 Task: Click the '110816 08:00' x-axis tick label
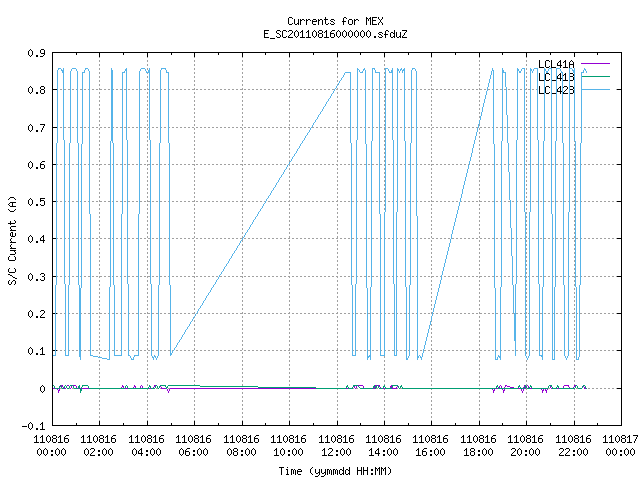pos(241,445)
